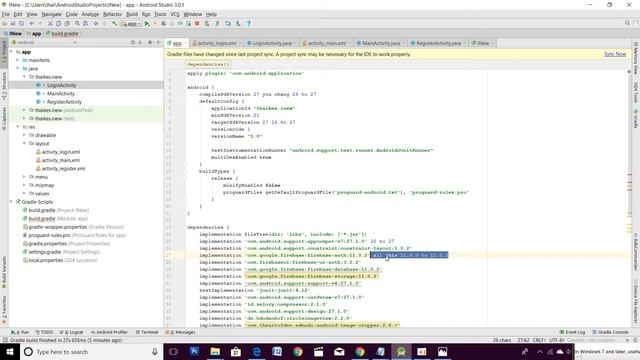
Task: Collapse the layout folder
Action: pos(24,144)
